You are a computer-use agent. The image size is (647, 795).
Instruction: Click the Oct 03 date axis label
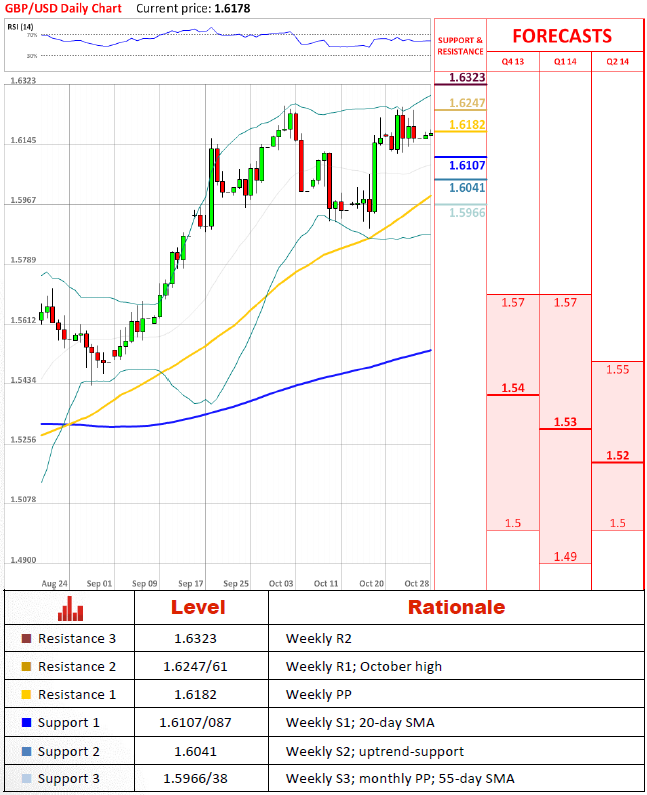click(281, 584)
